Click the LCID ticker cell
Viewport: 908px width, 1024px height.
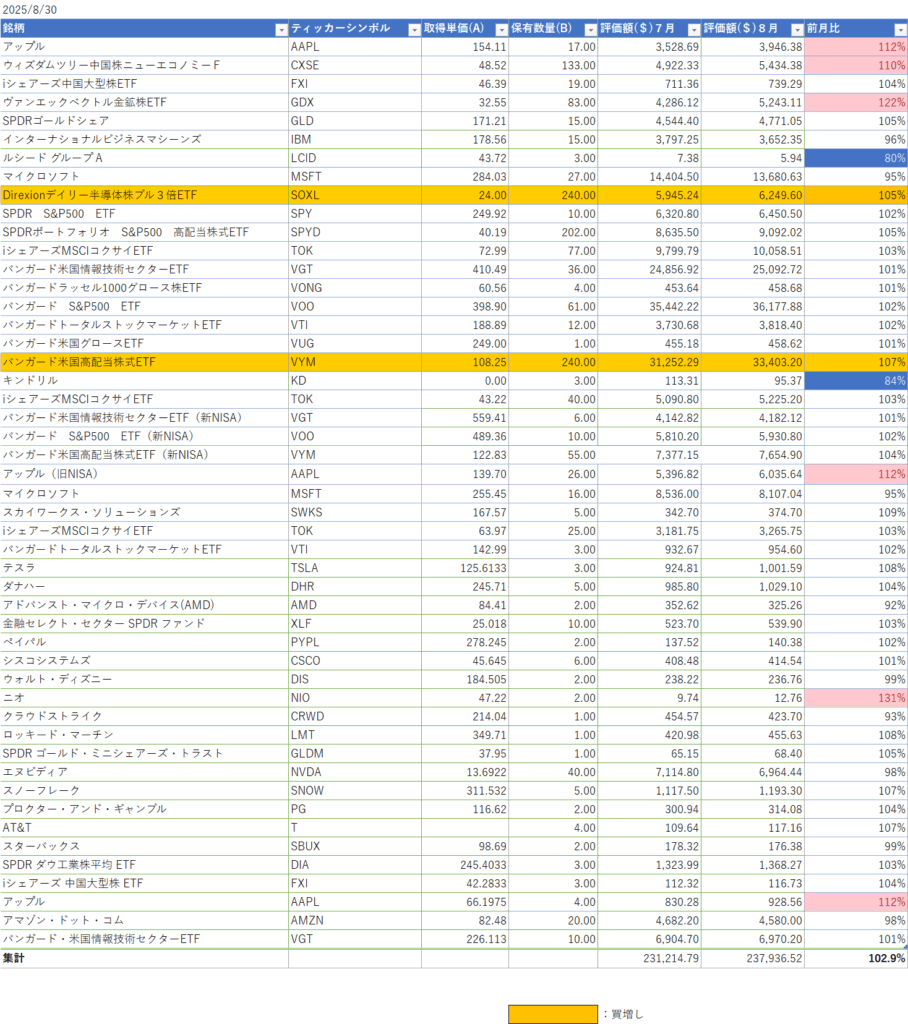355,158
